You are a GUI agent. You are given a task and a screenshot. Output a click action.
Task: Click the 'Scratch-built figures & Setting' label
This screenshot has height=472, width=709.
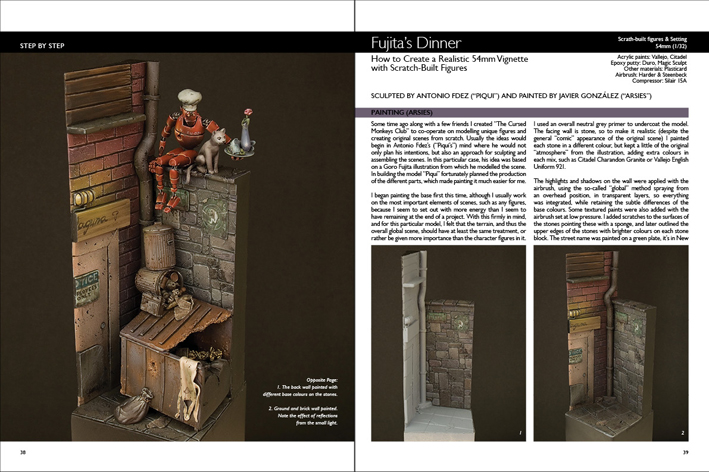tap(652, 39)
